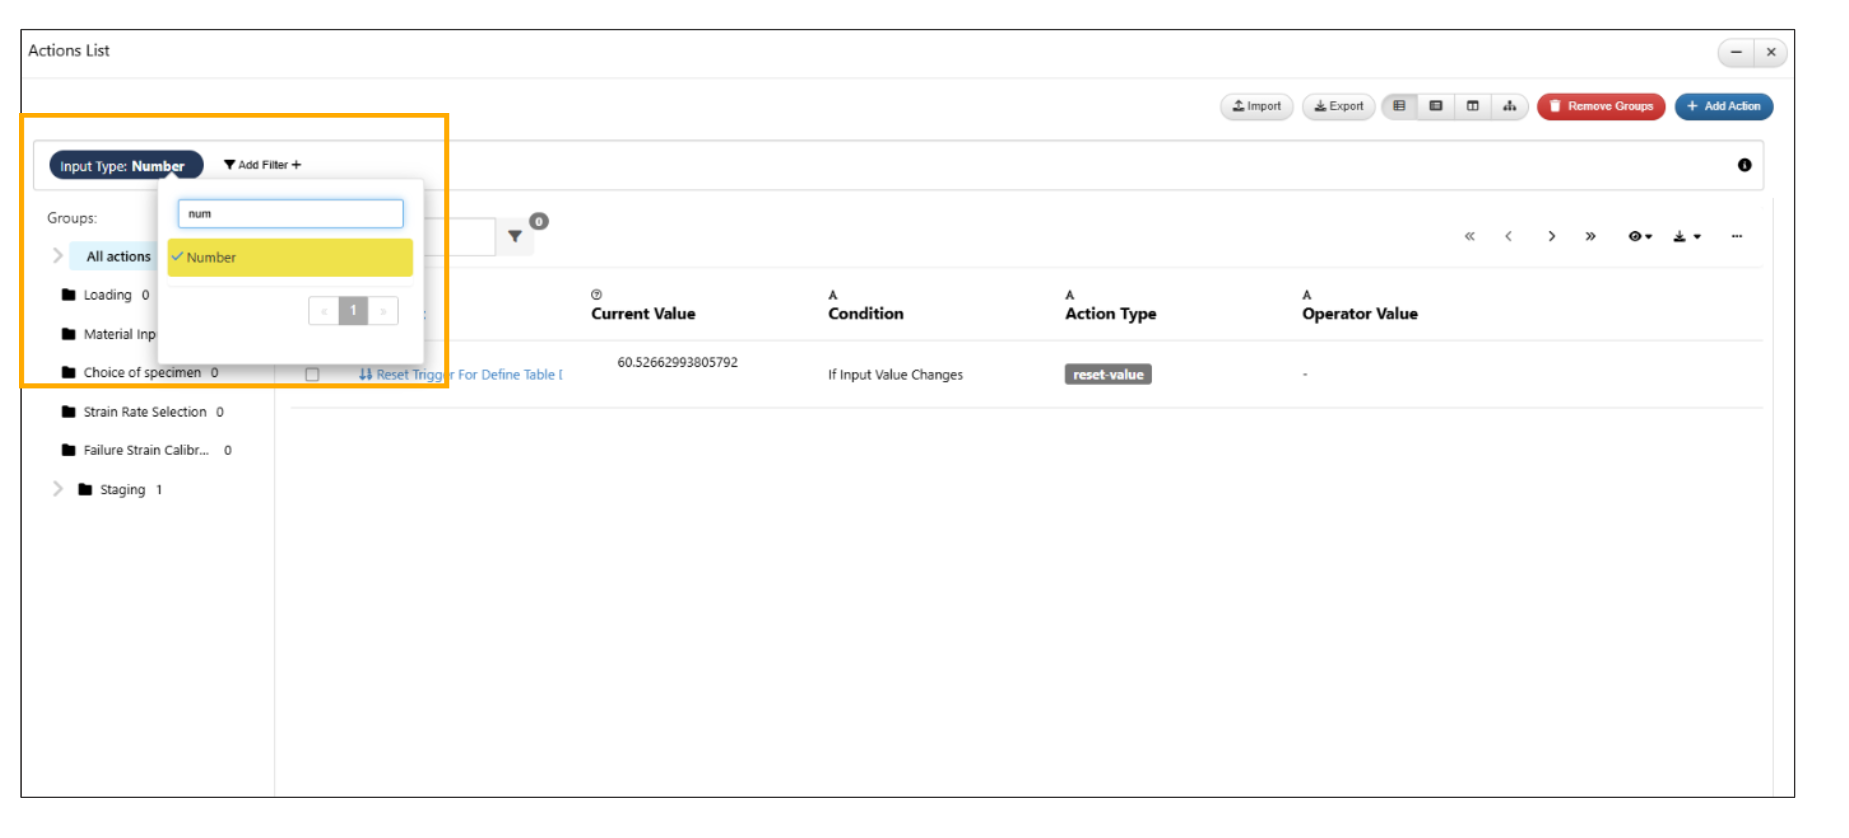Open the three-dot more options menu
The height and width of the screenshot is (838, 1849).
(1737, 237)
